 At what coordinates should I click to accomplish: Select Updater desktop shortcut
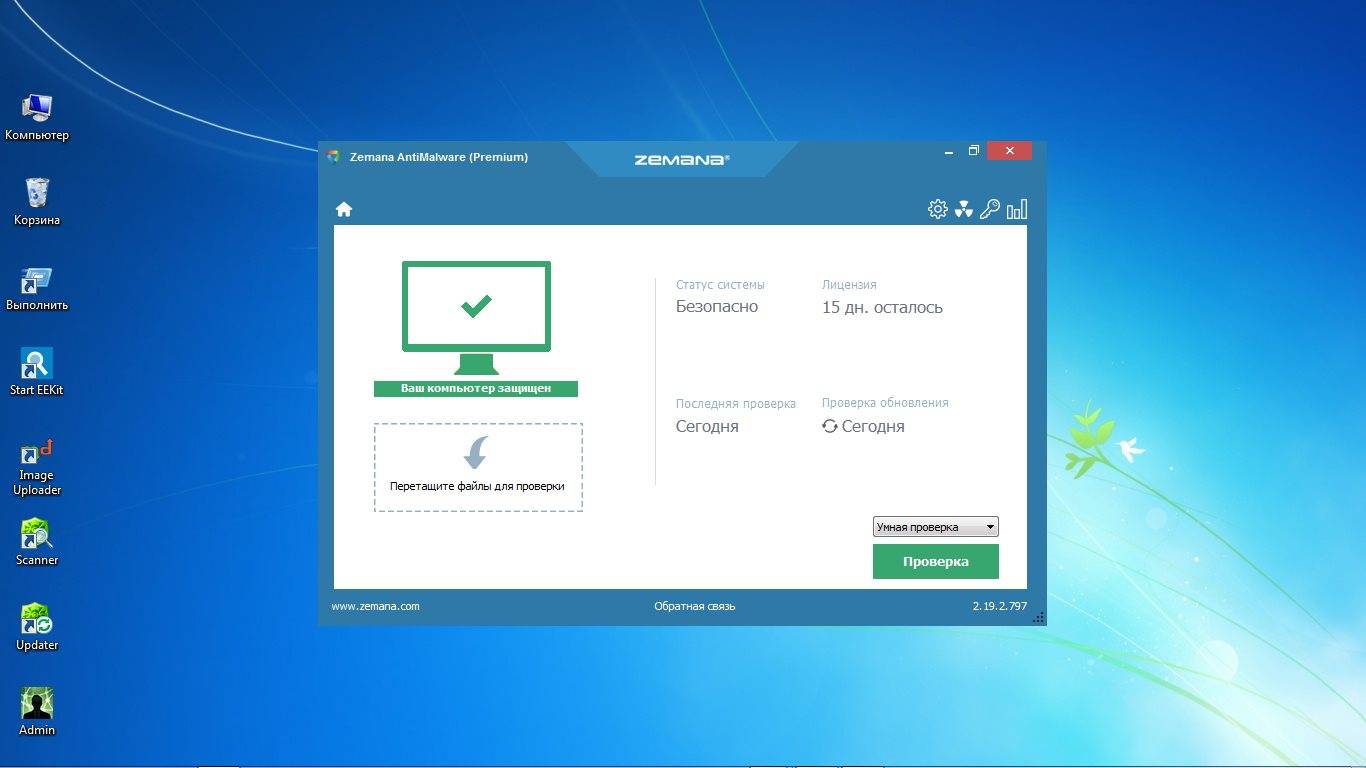[x=37, y=627]
